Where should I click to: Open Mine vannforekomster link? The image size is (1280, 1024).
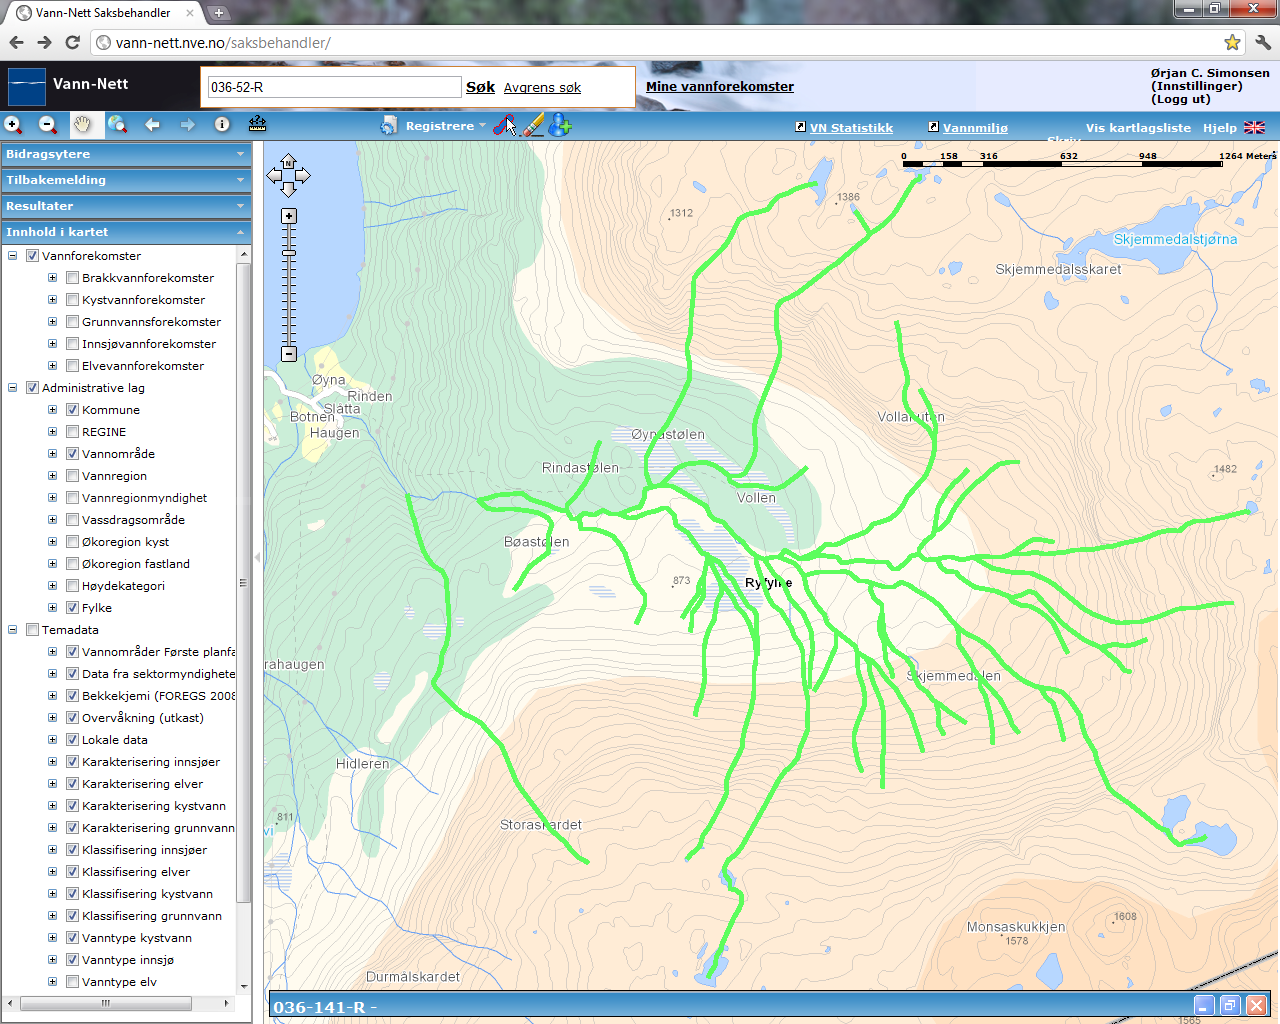720,87
